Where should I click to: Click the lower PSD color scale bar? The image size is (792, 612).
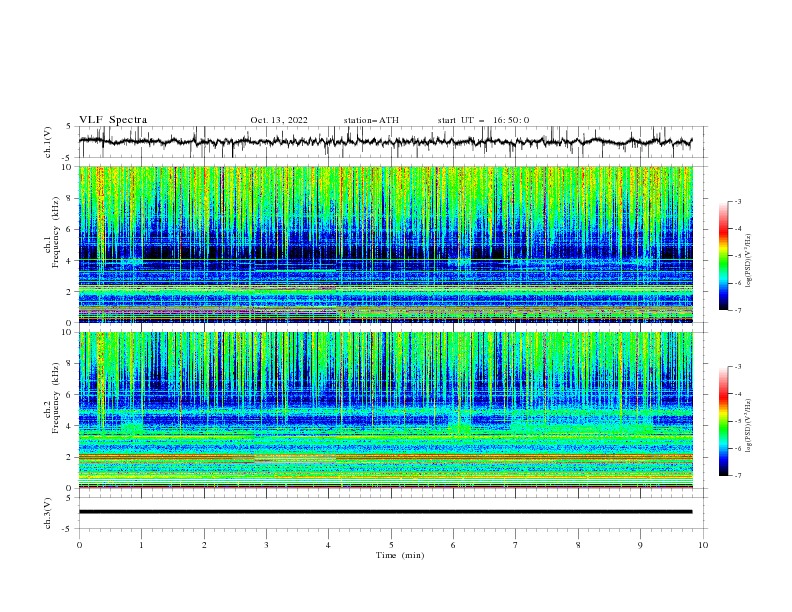coord(724,421)
